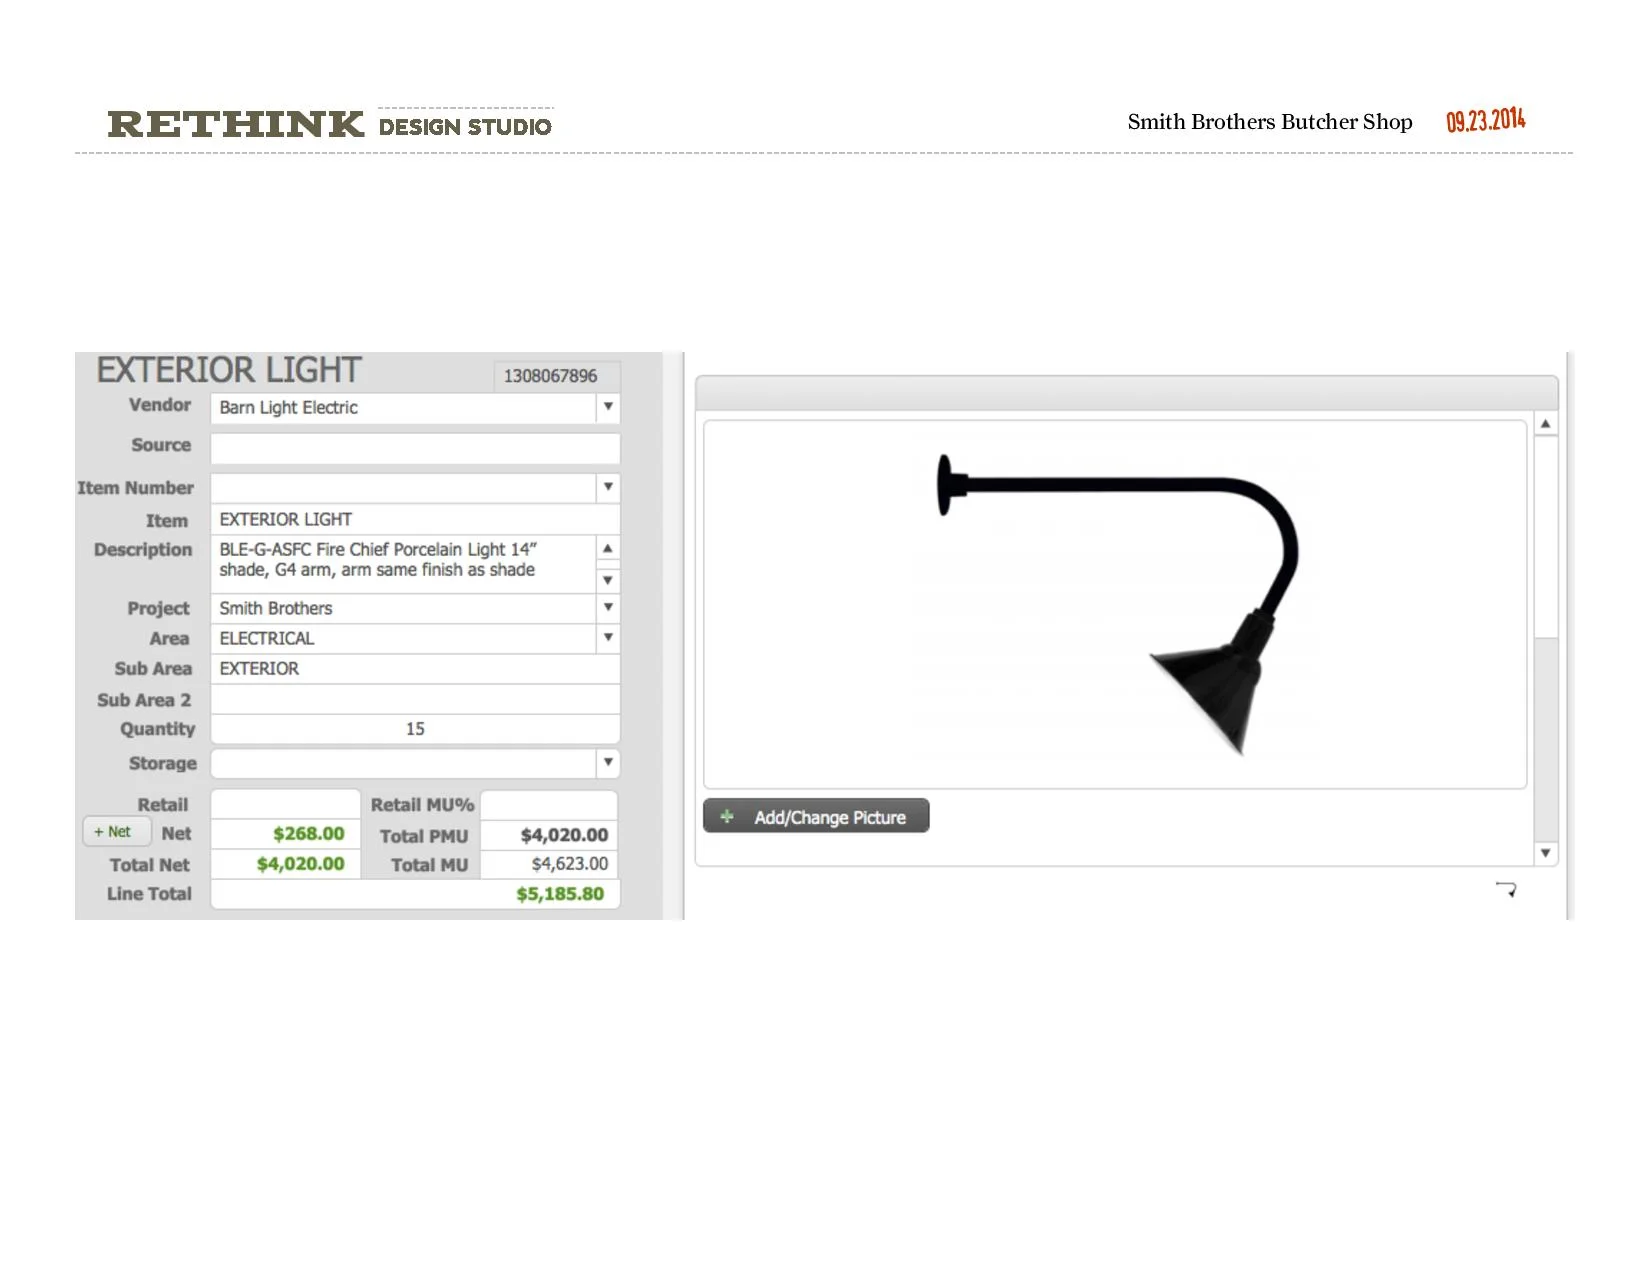Click the Line Total label
1650x1275 pixels.
coord(149,894)
